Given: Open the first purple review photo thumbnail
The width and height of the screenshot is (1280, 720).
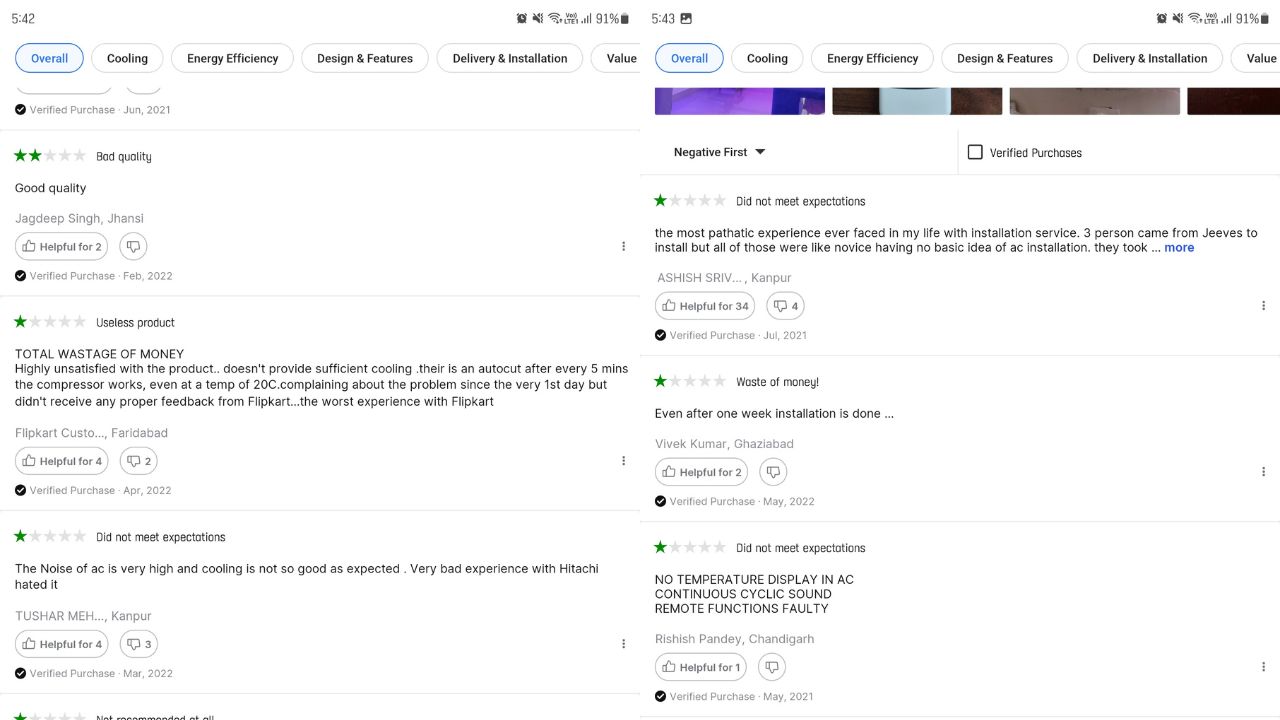Looking at the screenshot, I should point(740,101).
